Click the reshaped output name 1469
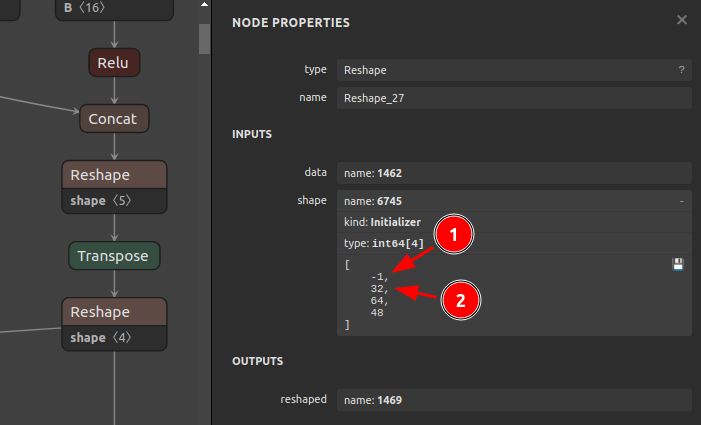This screenshot has width=701, height=425. 514,400
